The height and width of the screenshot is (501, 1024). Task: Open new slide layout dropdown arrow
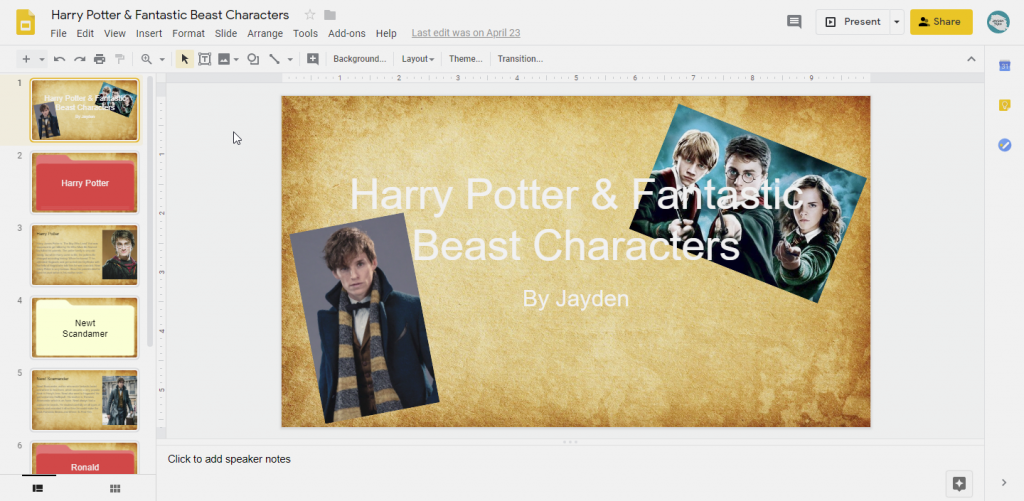42,59
